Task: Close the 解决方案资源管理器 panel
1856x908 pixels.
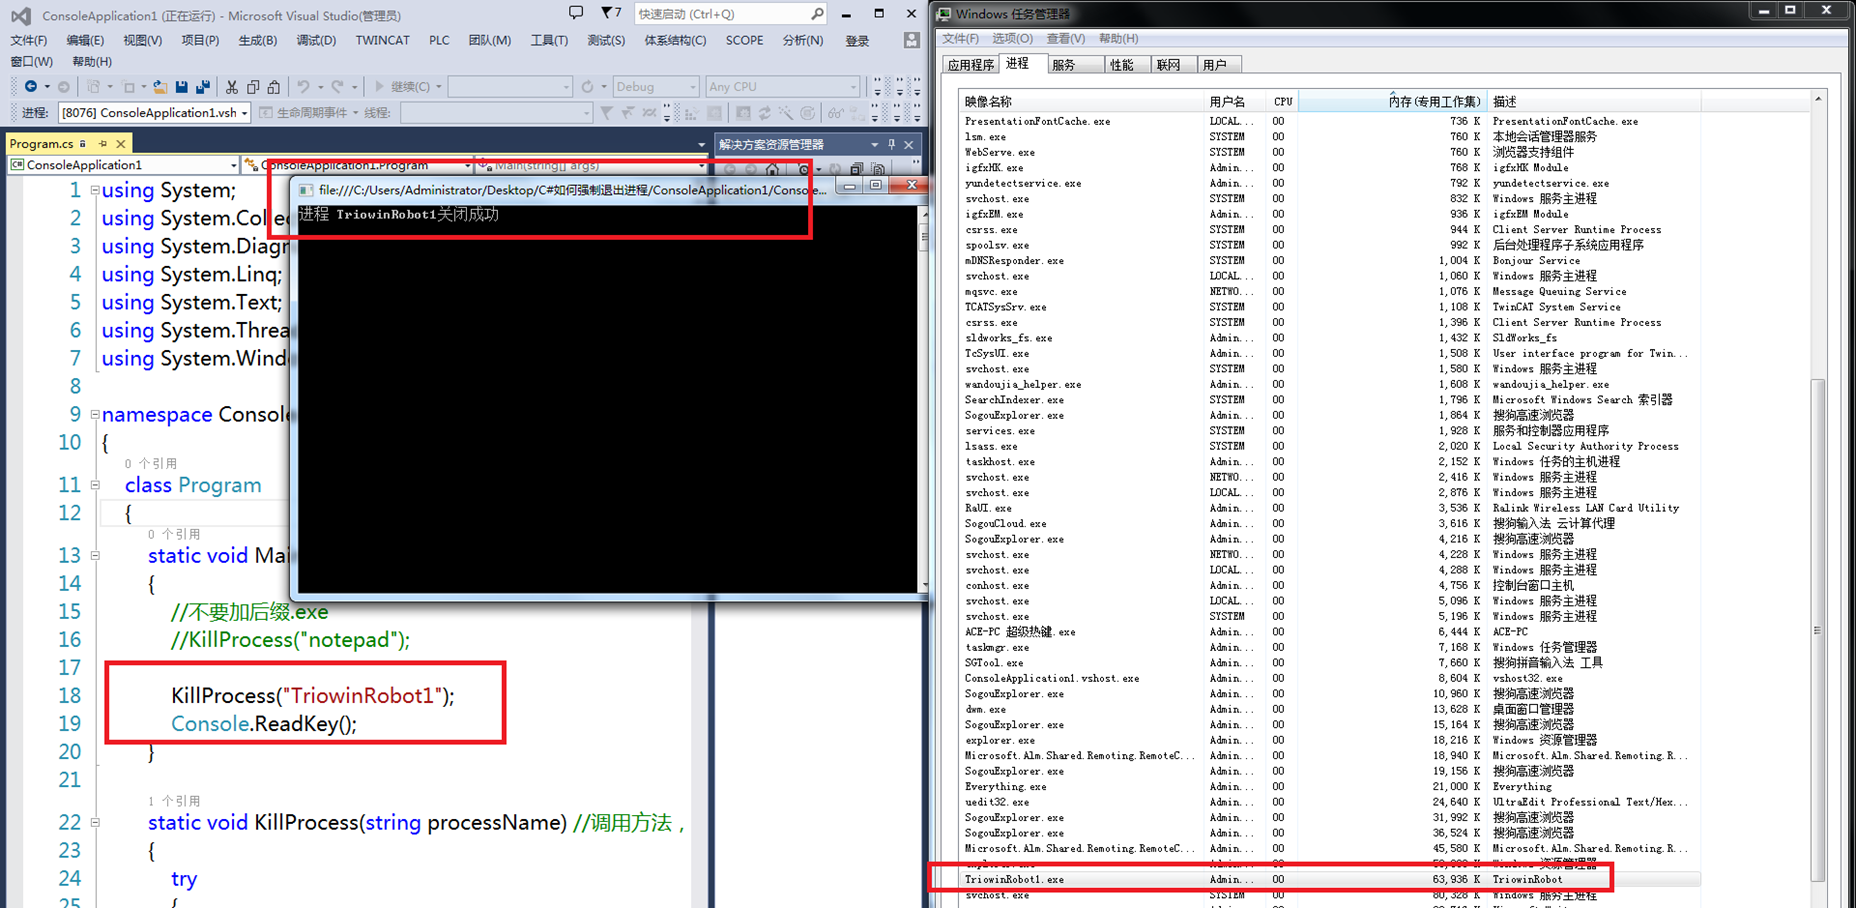Action: [x=909, y=145]
